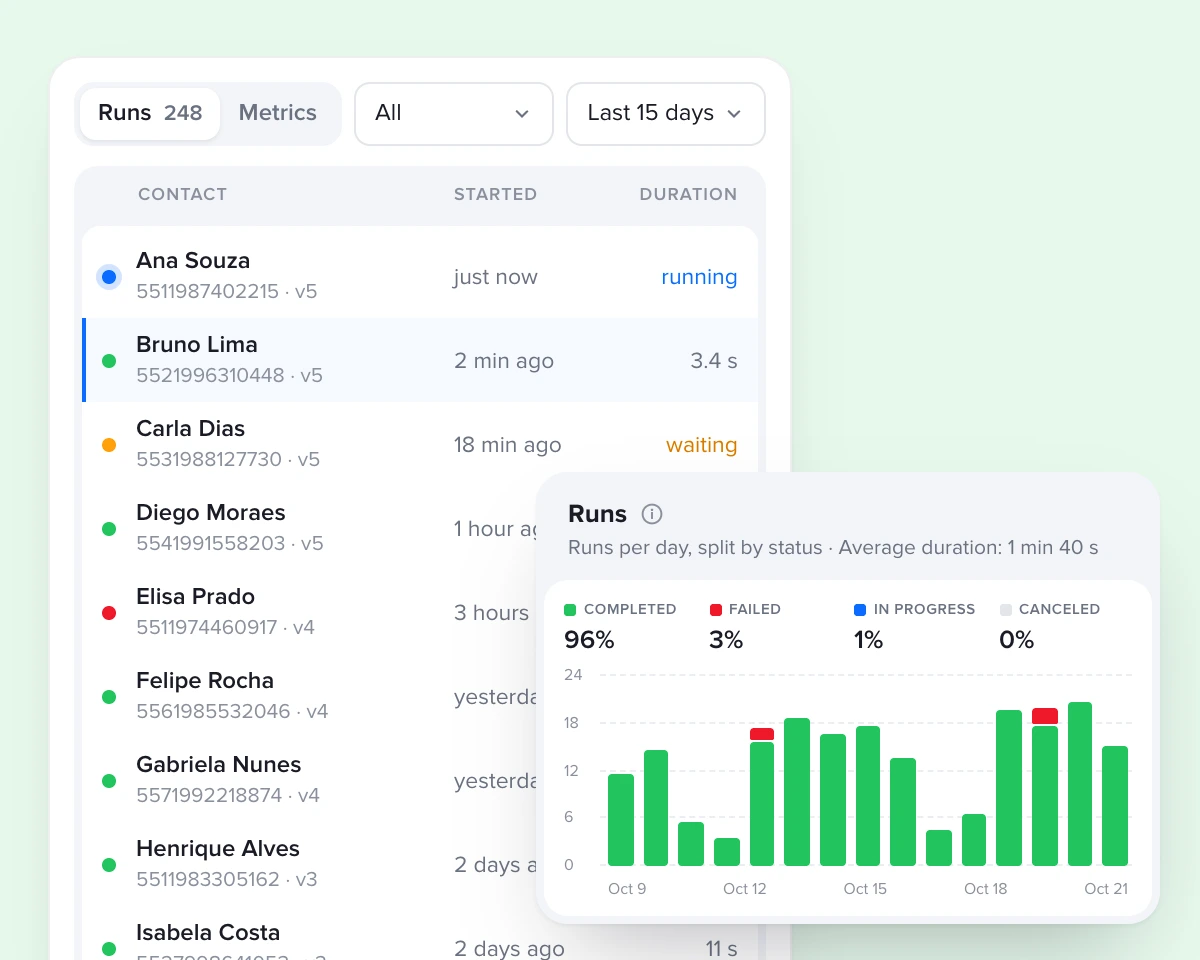
Task: Click the 11 s duration value
Action: 721,948
